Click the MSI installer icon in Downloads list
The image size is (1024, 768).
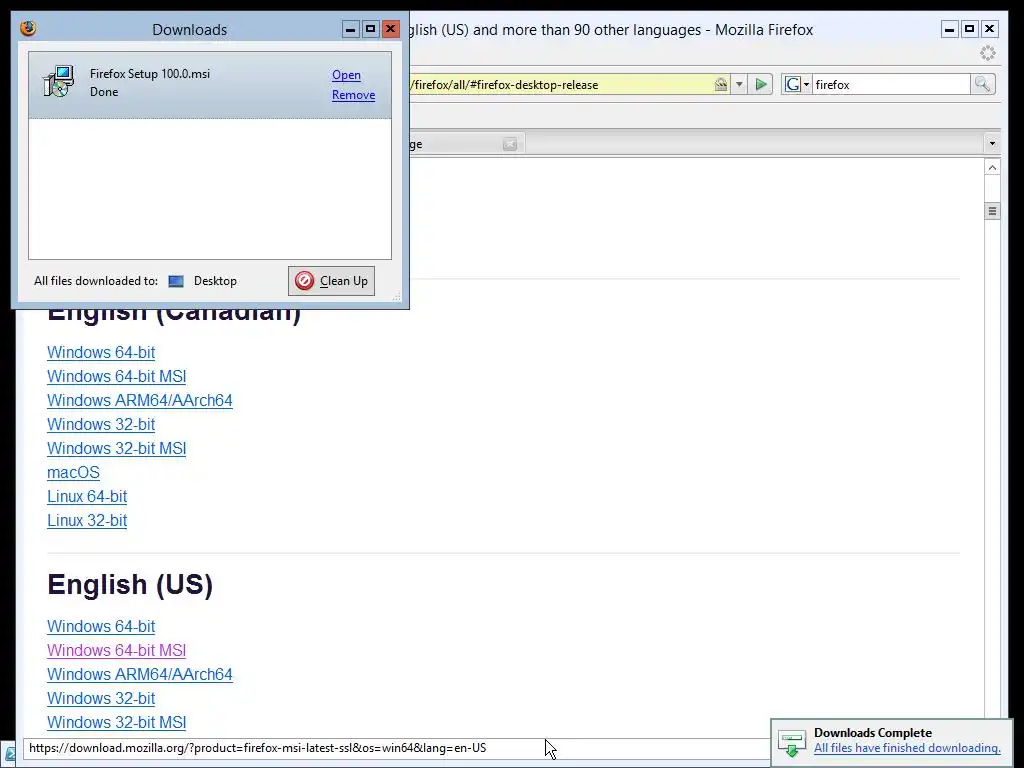[58, 82]
